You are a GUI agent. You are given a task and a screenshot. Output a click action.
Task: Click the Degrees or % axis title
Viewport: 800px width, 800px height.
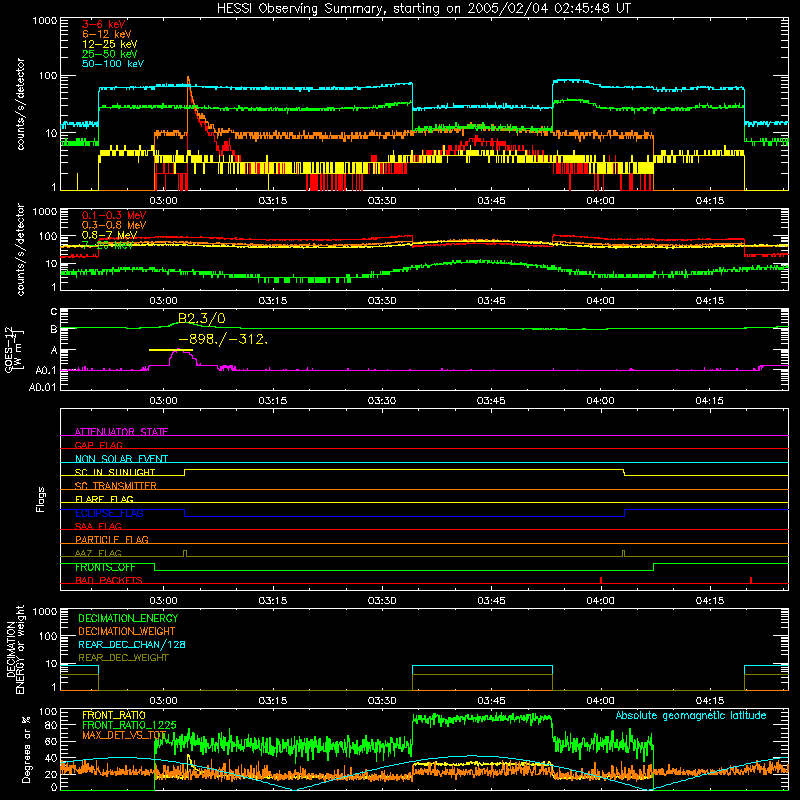coord(27,749)
